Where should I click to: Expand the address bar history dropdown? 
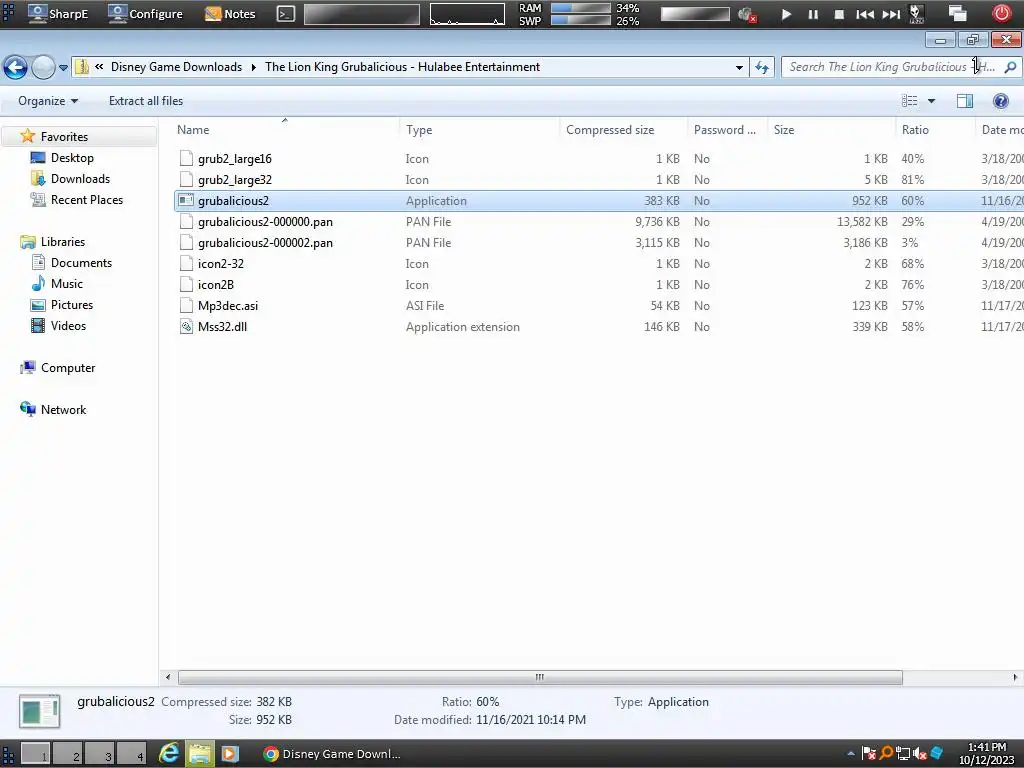739,67
